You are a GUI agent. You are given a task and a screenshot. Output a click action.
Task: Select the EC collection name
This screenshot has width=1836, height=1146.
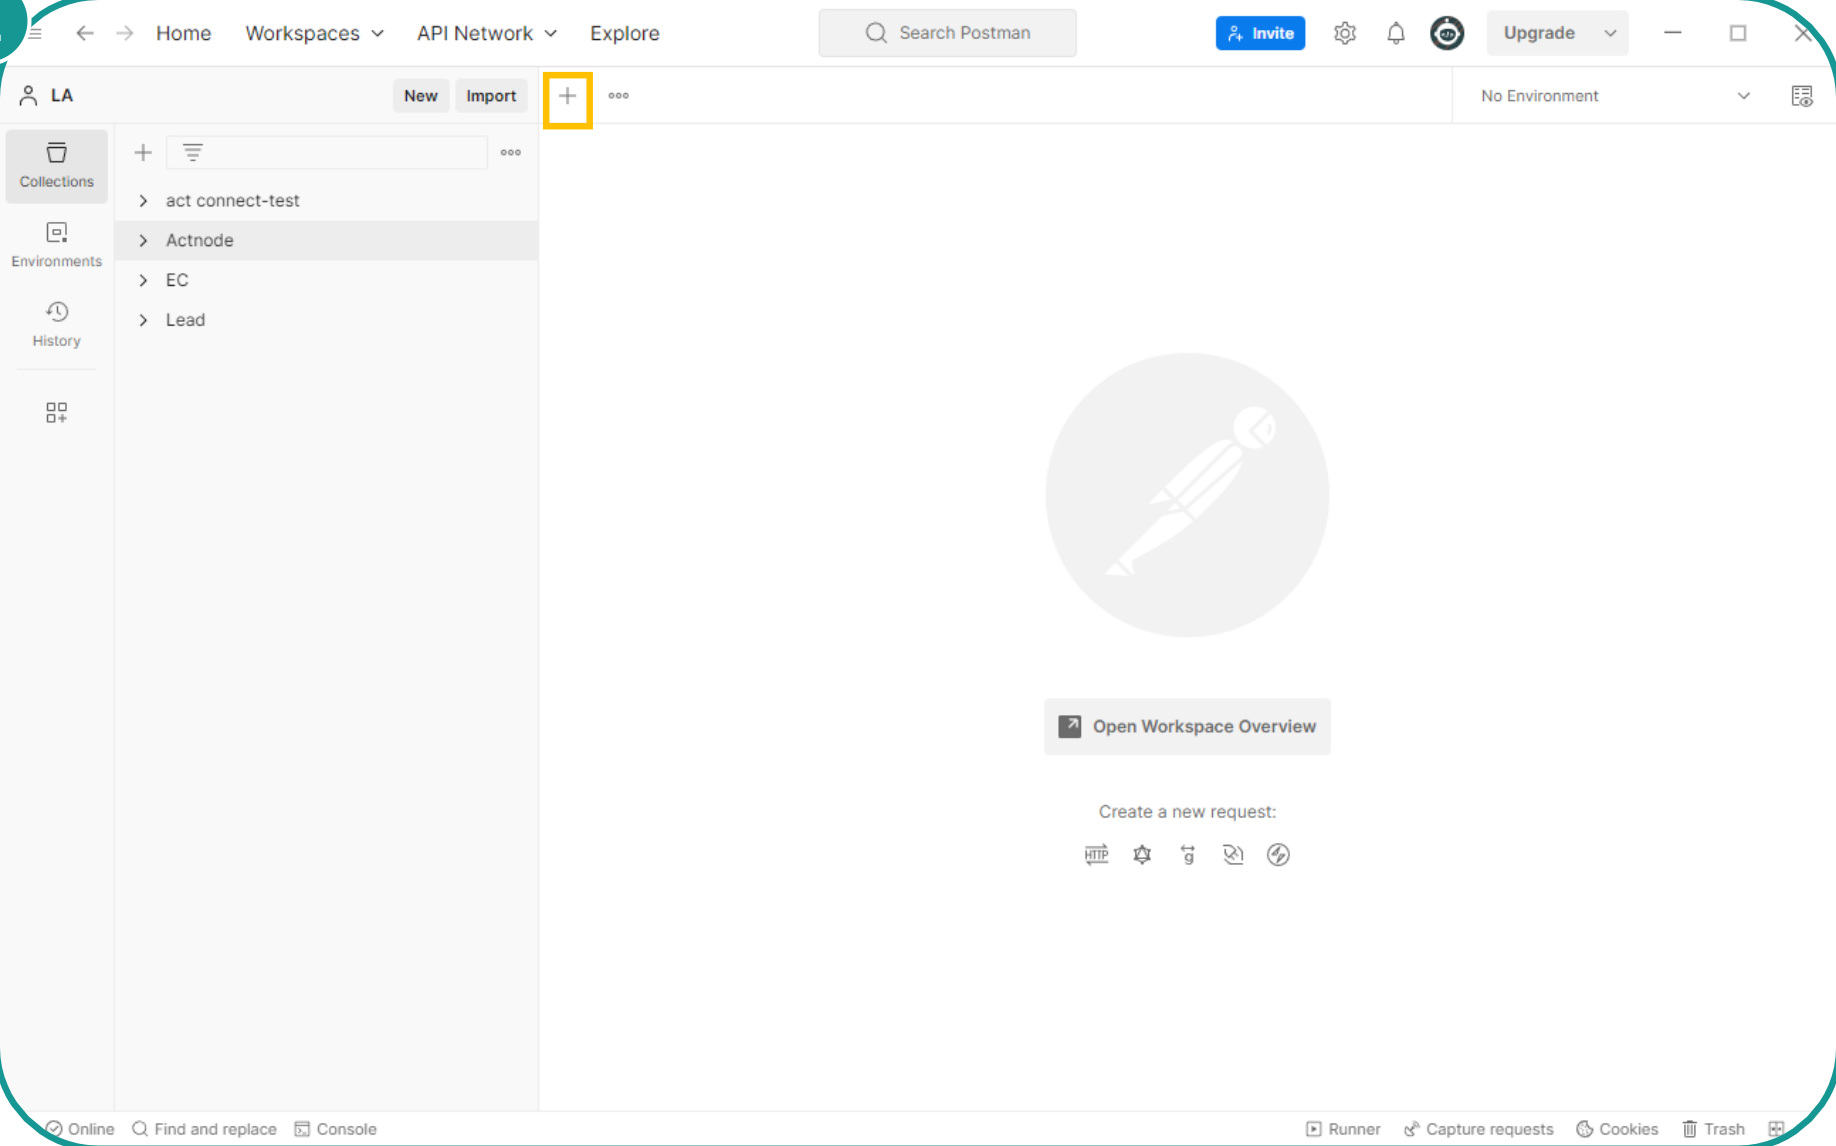[x=177, y=280]
